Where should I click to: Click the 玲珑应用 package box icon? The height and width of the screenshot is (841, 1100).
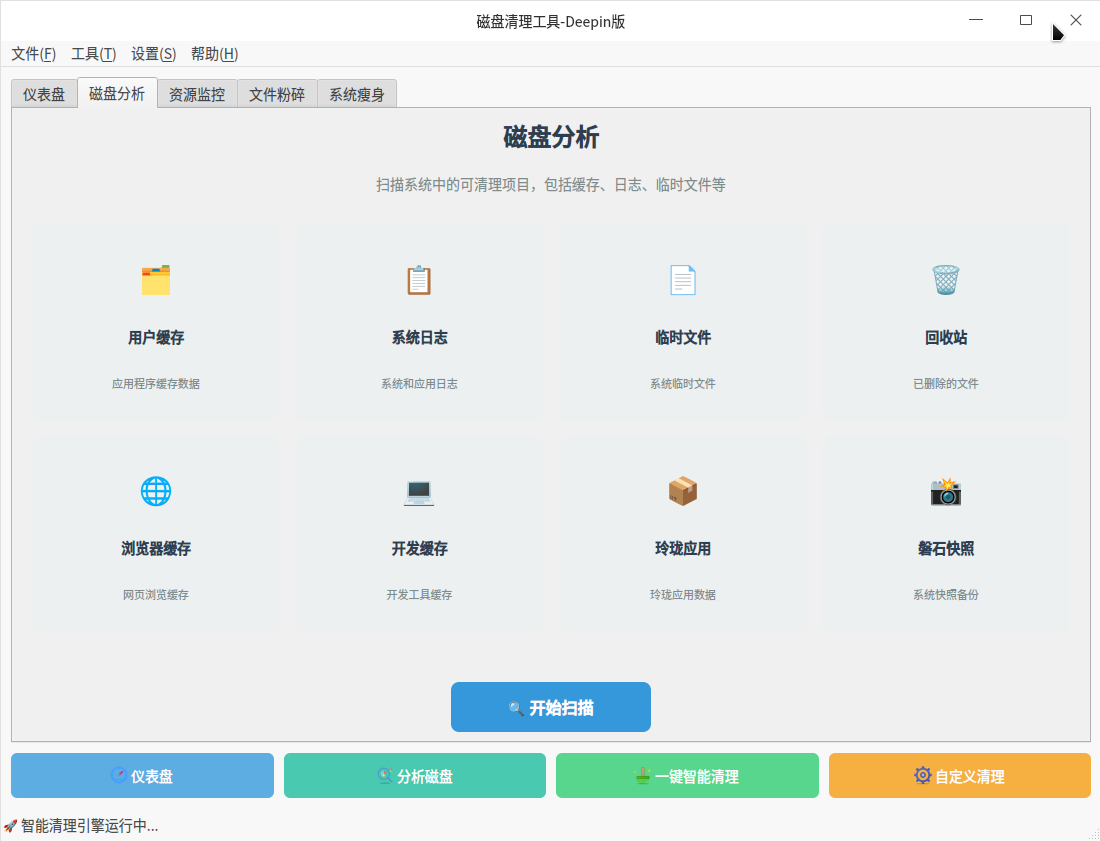pos(683,491)
